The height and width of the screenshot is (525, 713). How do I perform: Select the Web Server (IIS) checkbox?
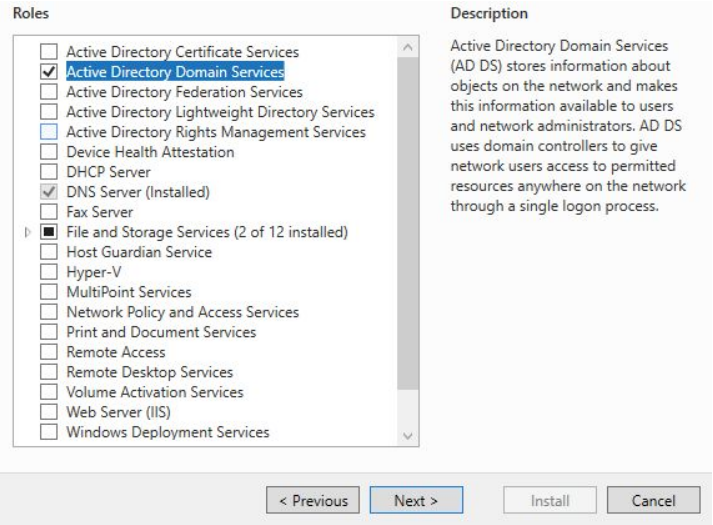[x=47, y=412]
